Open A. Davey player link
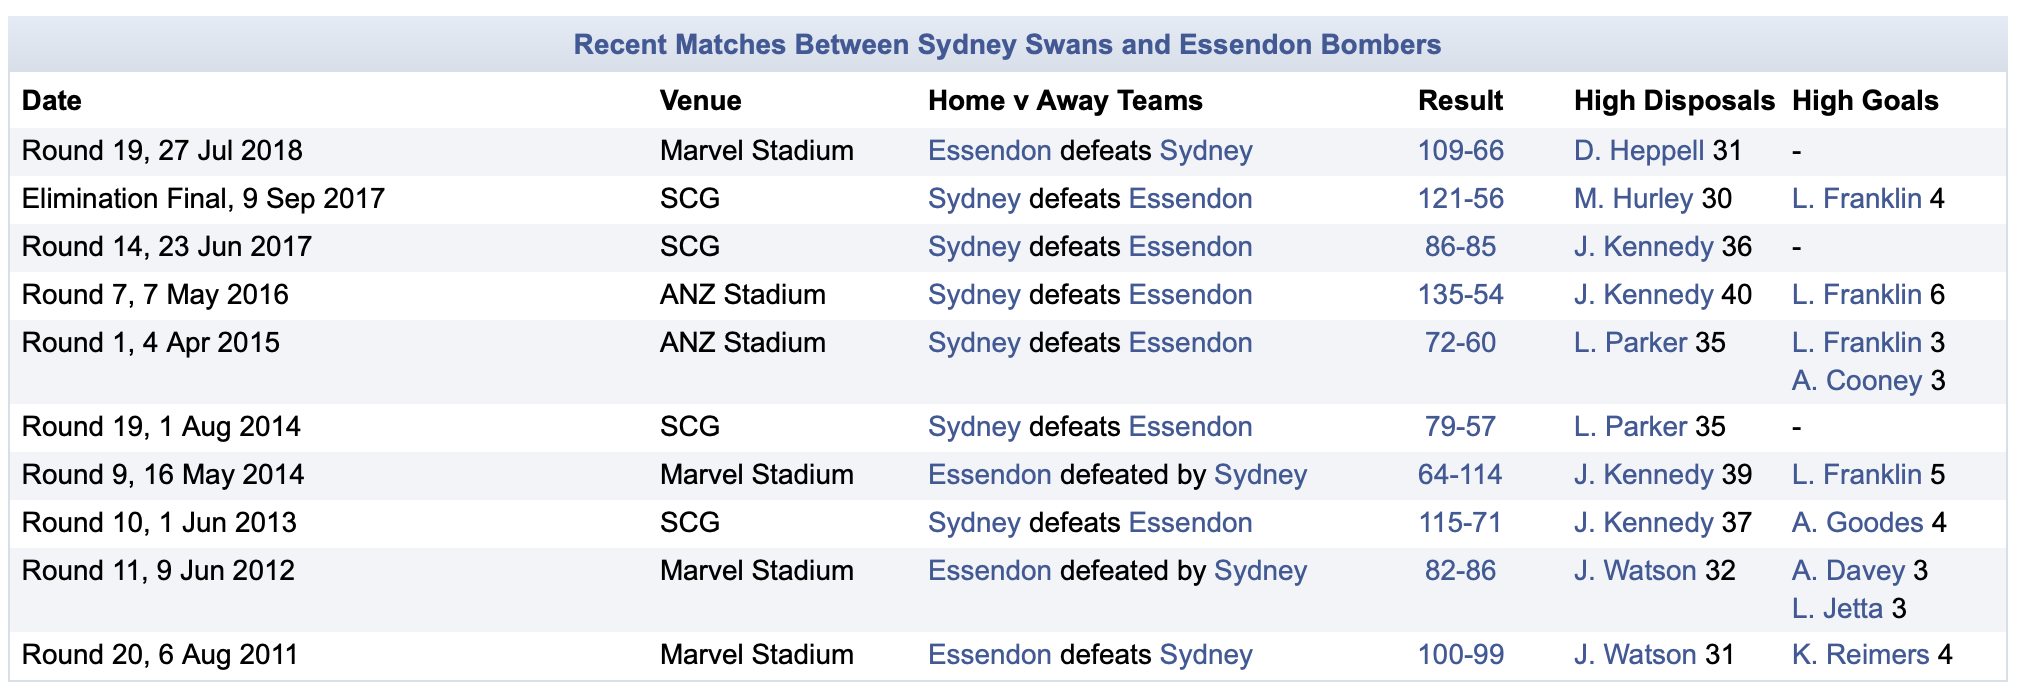Viewport: 2024px width, 696px height. point(1848,571)
